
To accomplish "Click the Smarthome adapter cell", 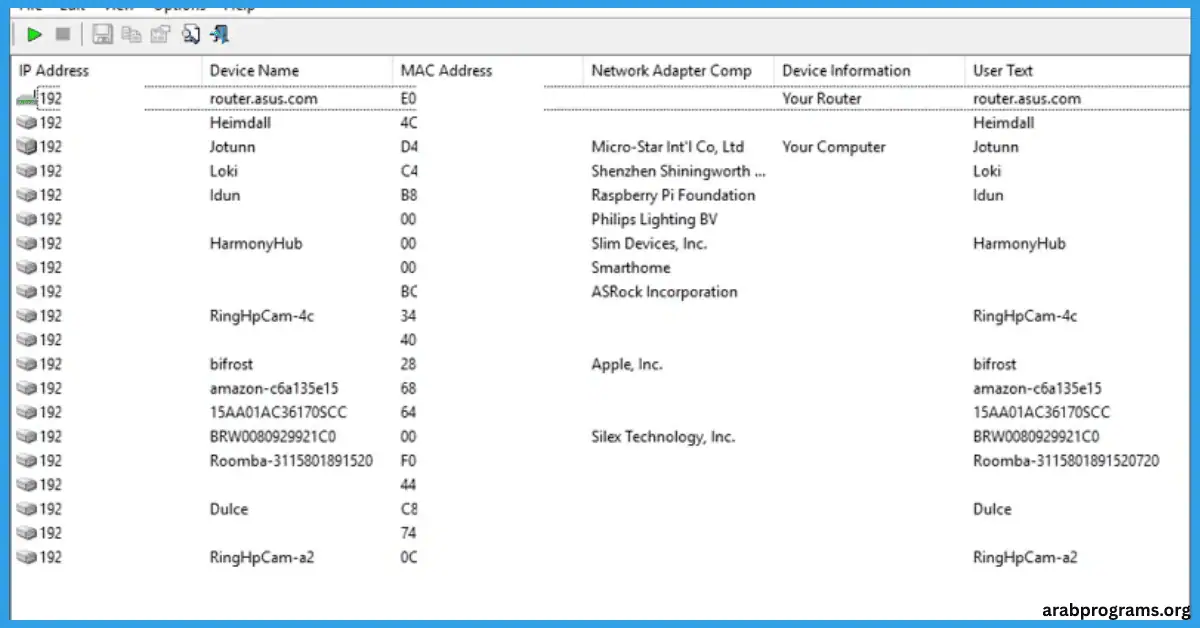I will (631, 267).
